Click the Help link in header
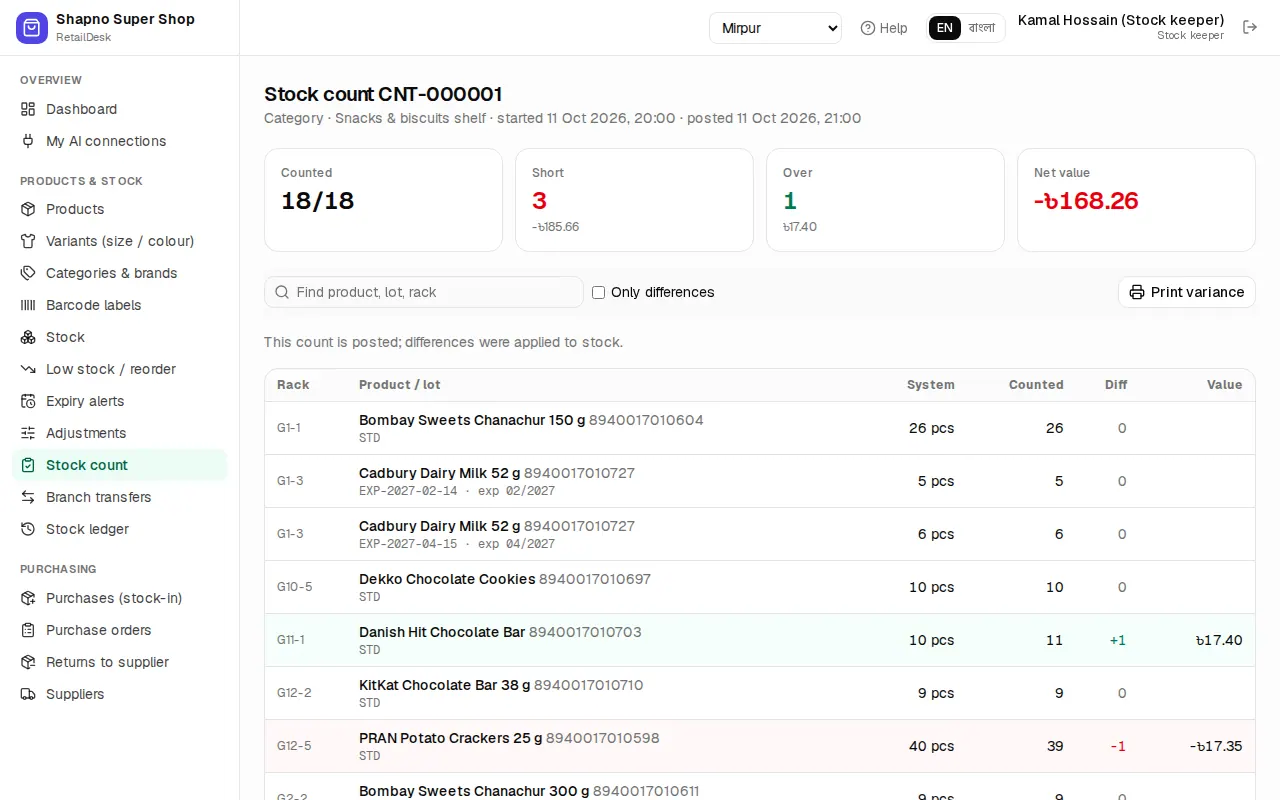 click(884, 28)
